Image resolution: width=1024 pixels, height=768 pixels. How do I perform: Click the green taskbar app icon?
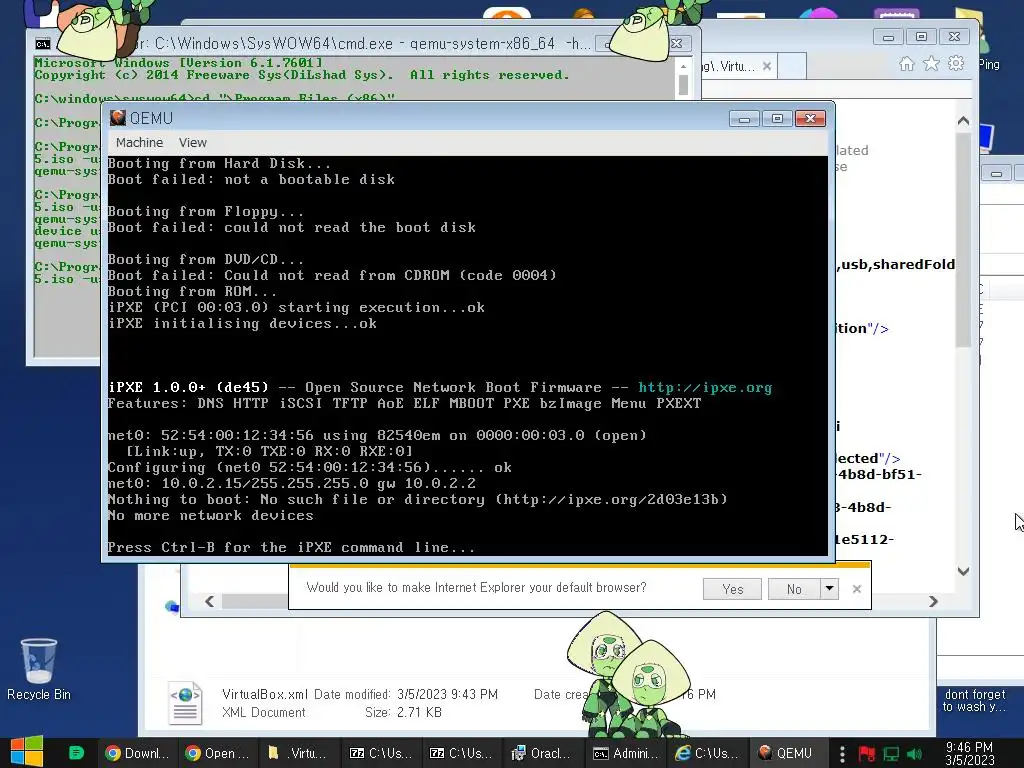coord(76,753)
